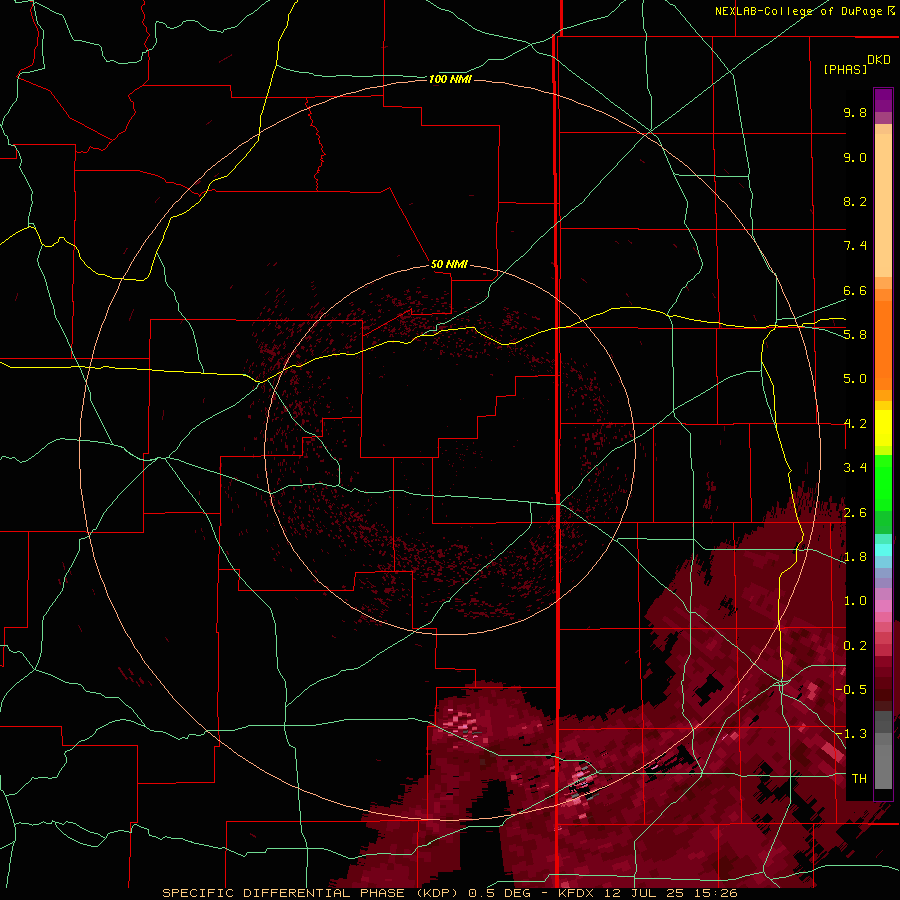Select the 100 NMI range ring label
Screen dimensions: 900x900
tap(450, 79)
